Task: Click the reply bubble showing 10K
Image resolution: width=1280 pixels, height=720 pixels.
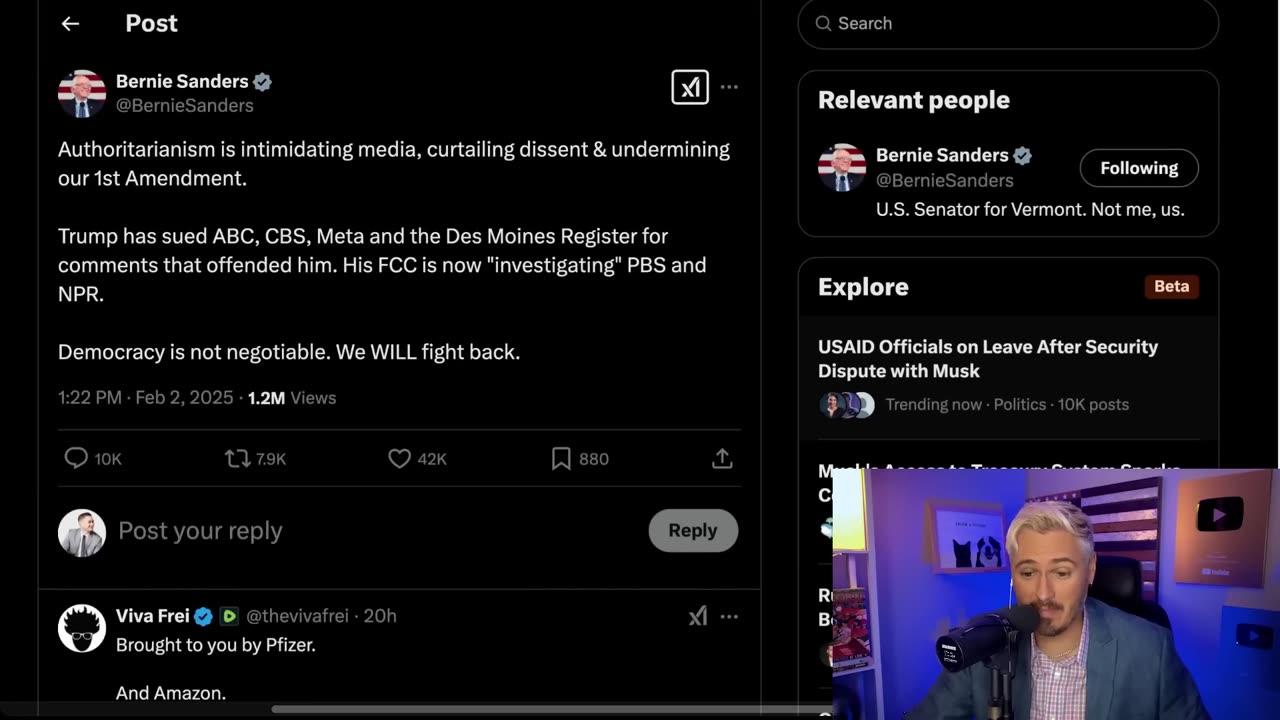Action: point(93,458)
